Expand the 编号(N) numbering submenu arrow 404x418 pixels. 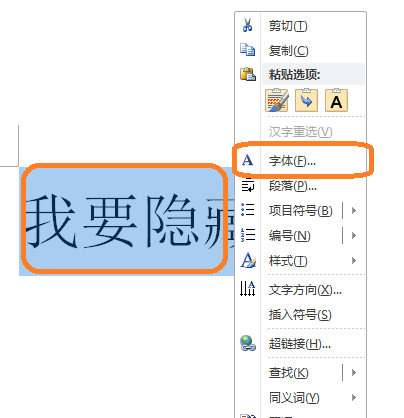click(x=354, y=235)
